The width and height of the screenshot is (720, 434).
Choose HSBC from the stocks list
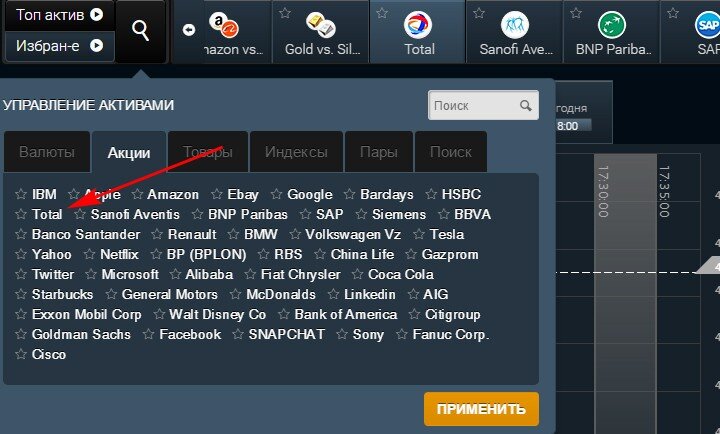[x=461, y=194]
